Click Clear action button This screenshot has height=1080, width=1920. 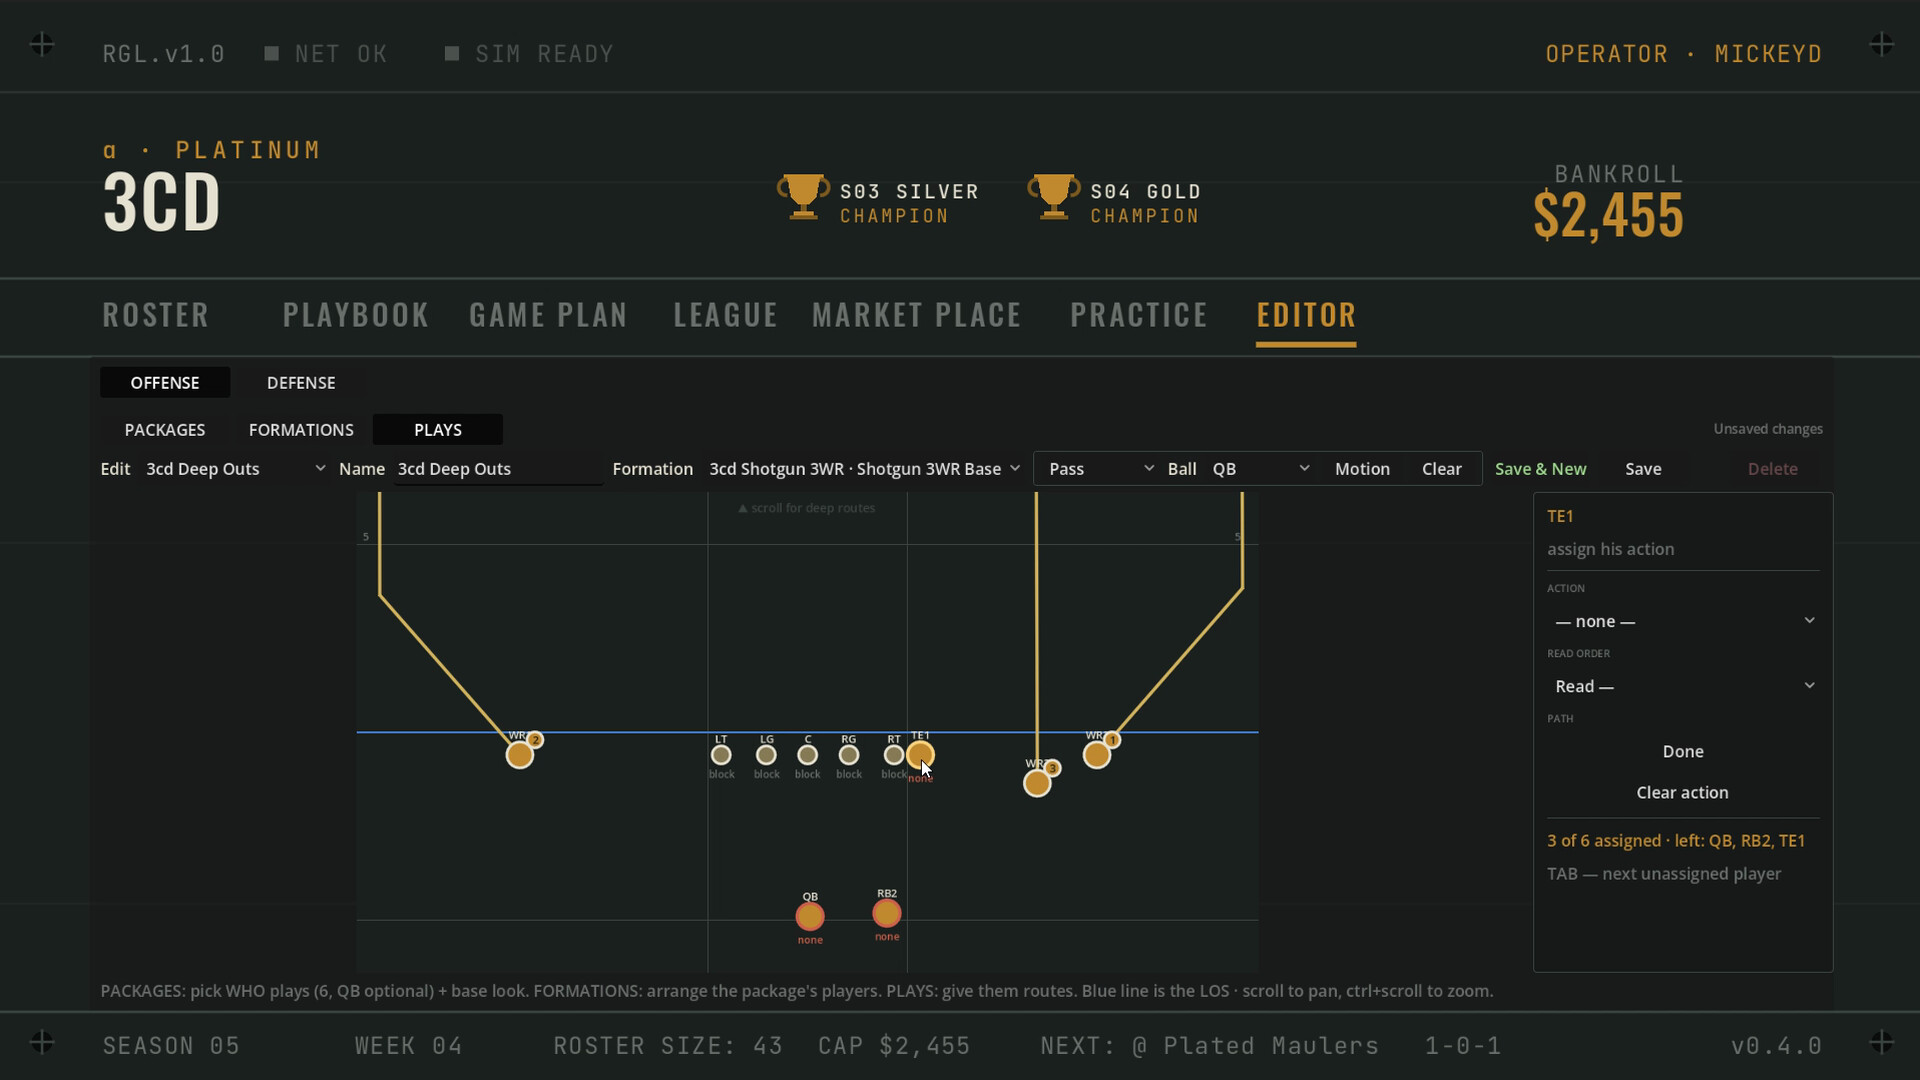(x=1683, y=793)
